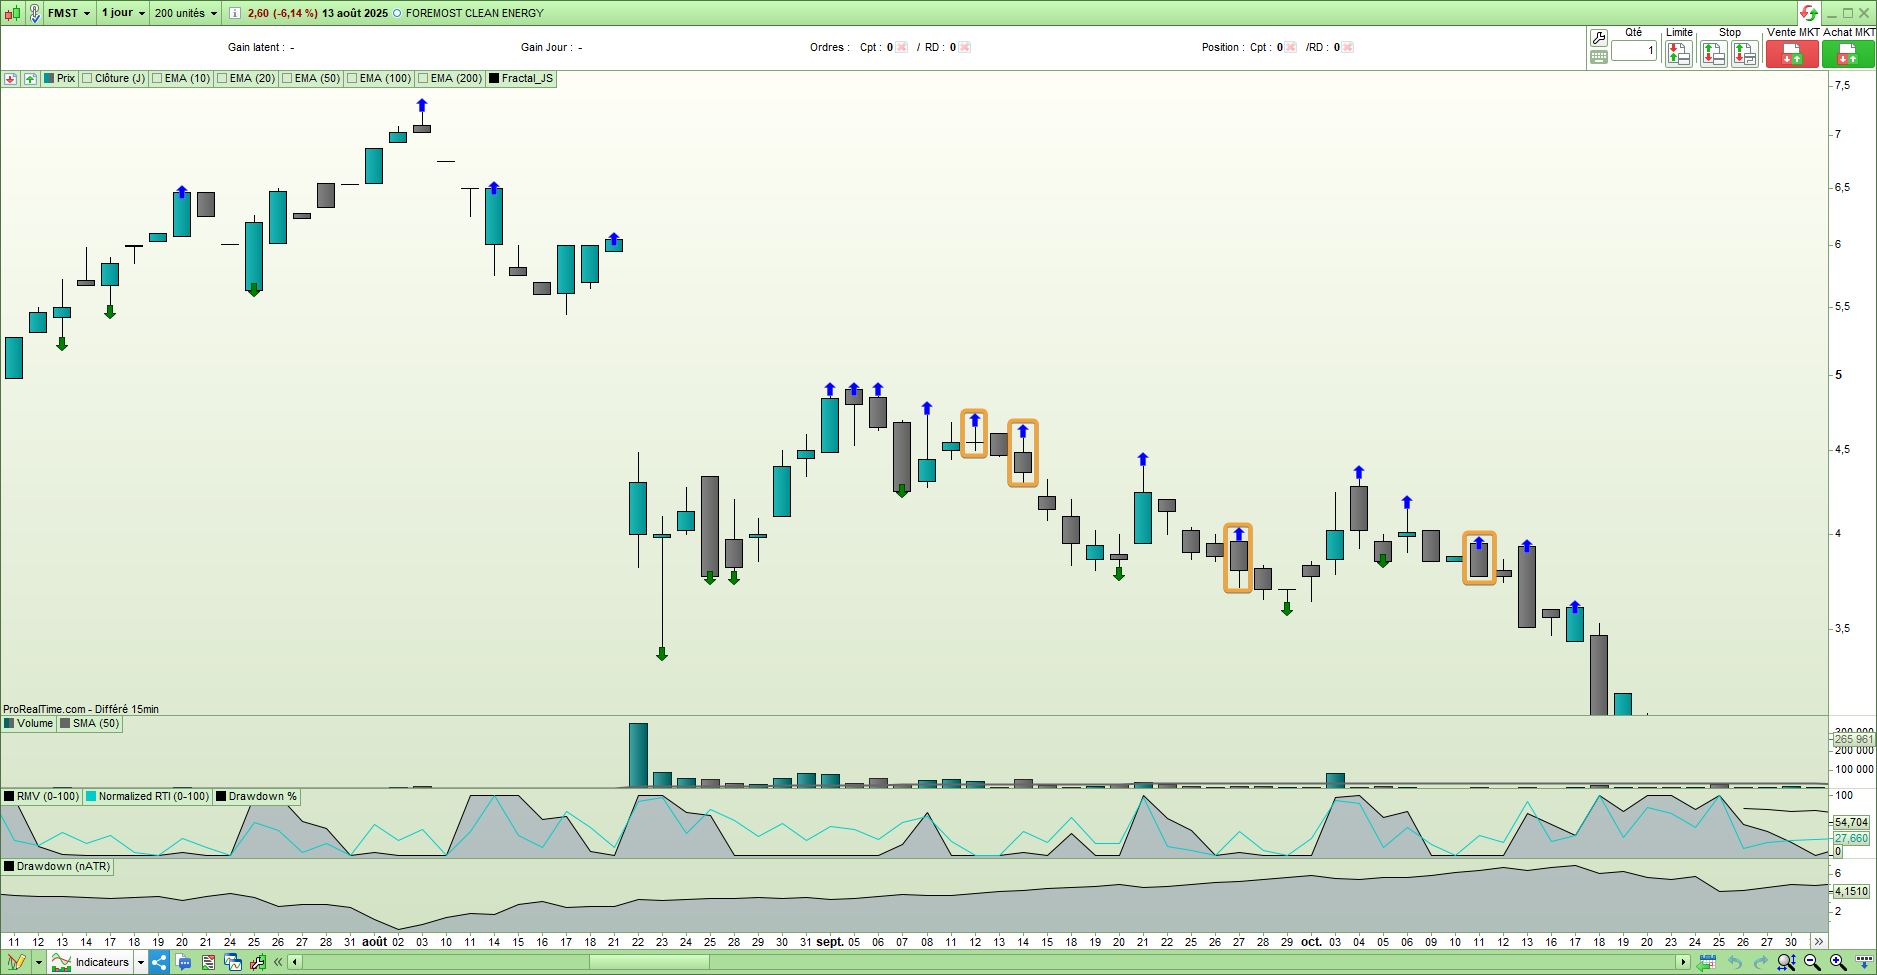The image size is (1877, 975).
Task: Click the red down-arrow price panel icon
Action: (10, 79)
